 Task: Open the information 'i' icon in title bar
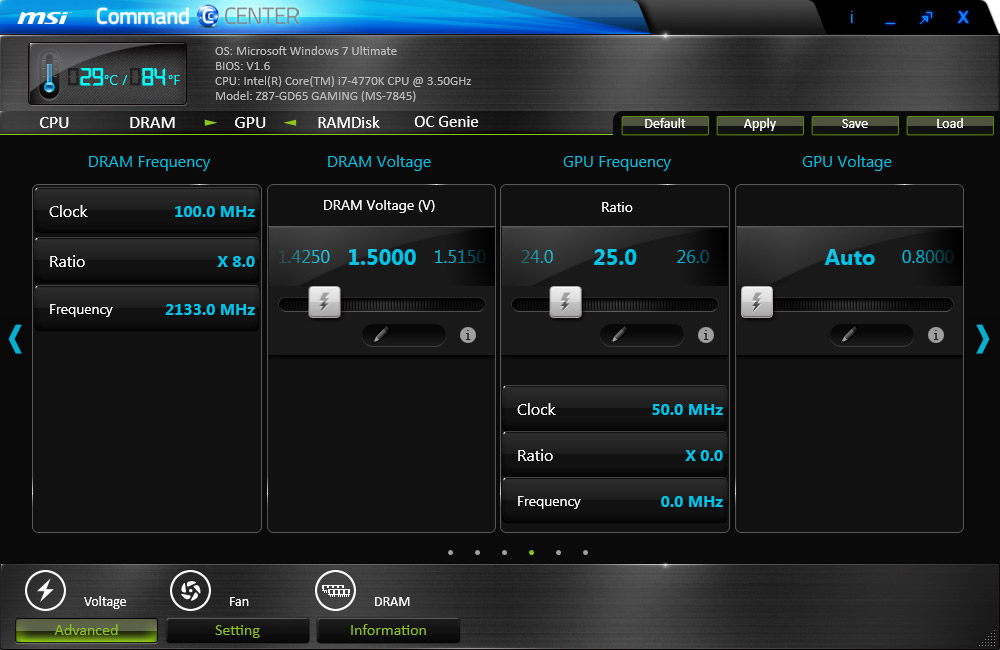852,17
